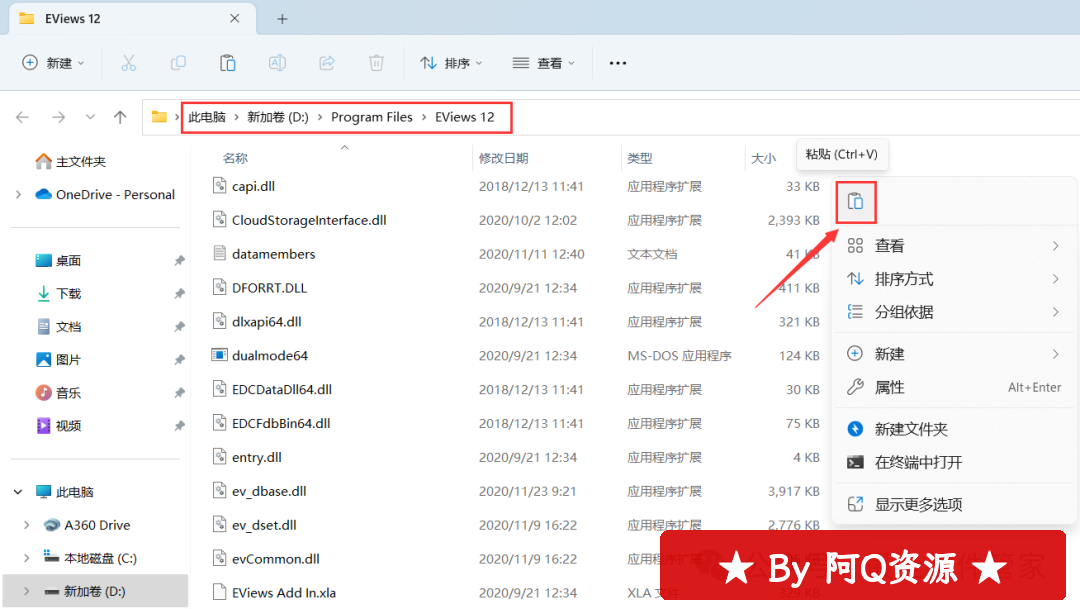Open the 查看 view dropdown in toolbar
1080x609 pixels.
(544, 63)
